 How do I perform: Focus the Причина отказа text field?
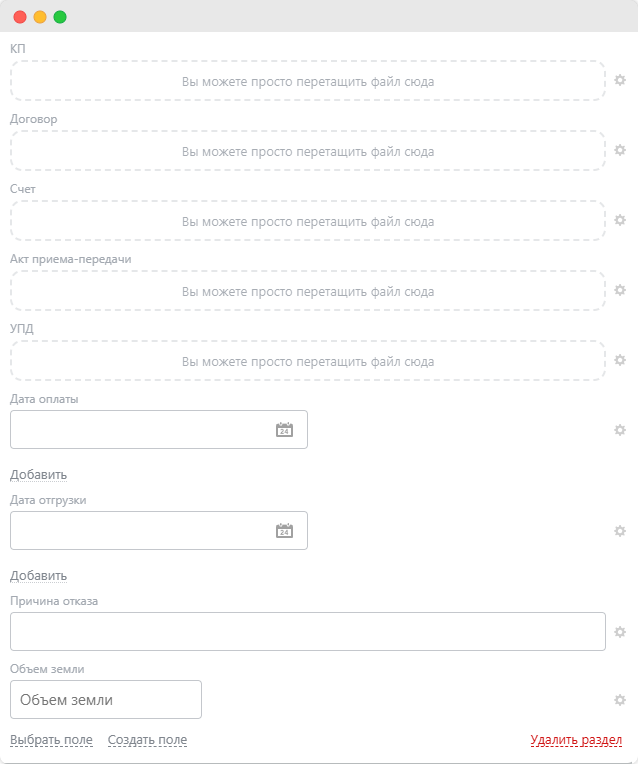308,631
